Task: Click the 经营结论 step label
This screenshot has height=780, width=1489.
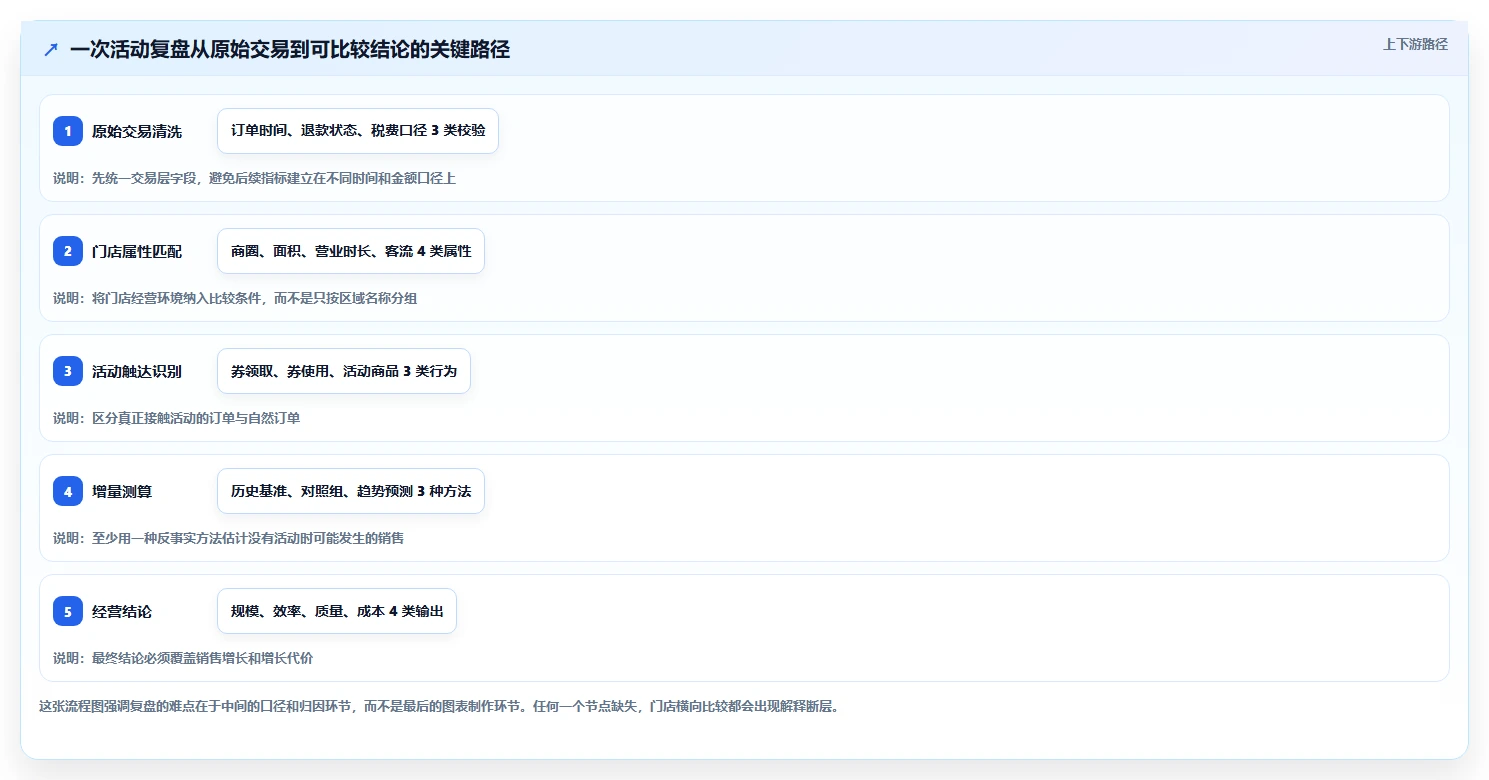Action: tap(122, 611)
